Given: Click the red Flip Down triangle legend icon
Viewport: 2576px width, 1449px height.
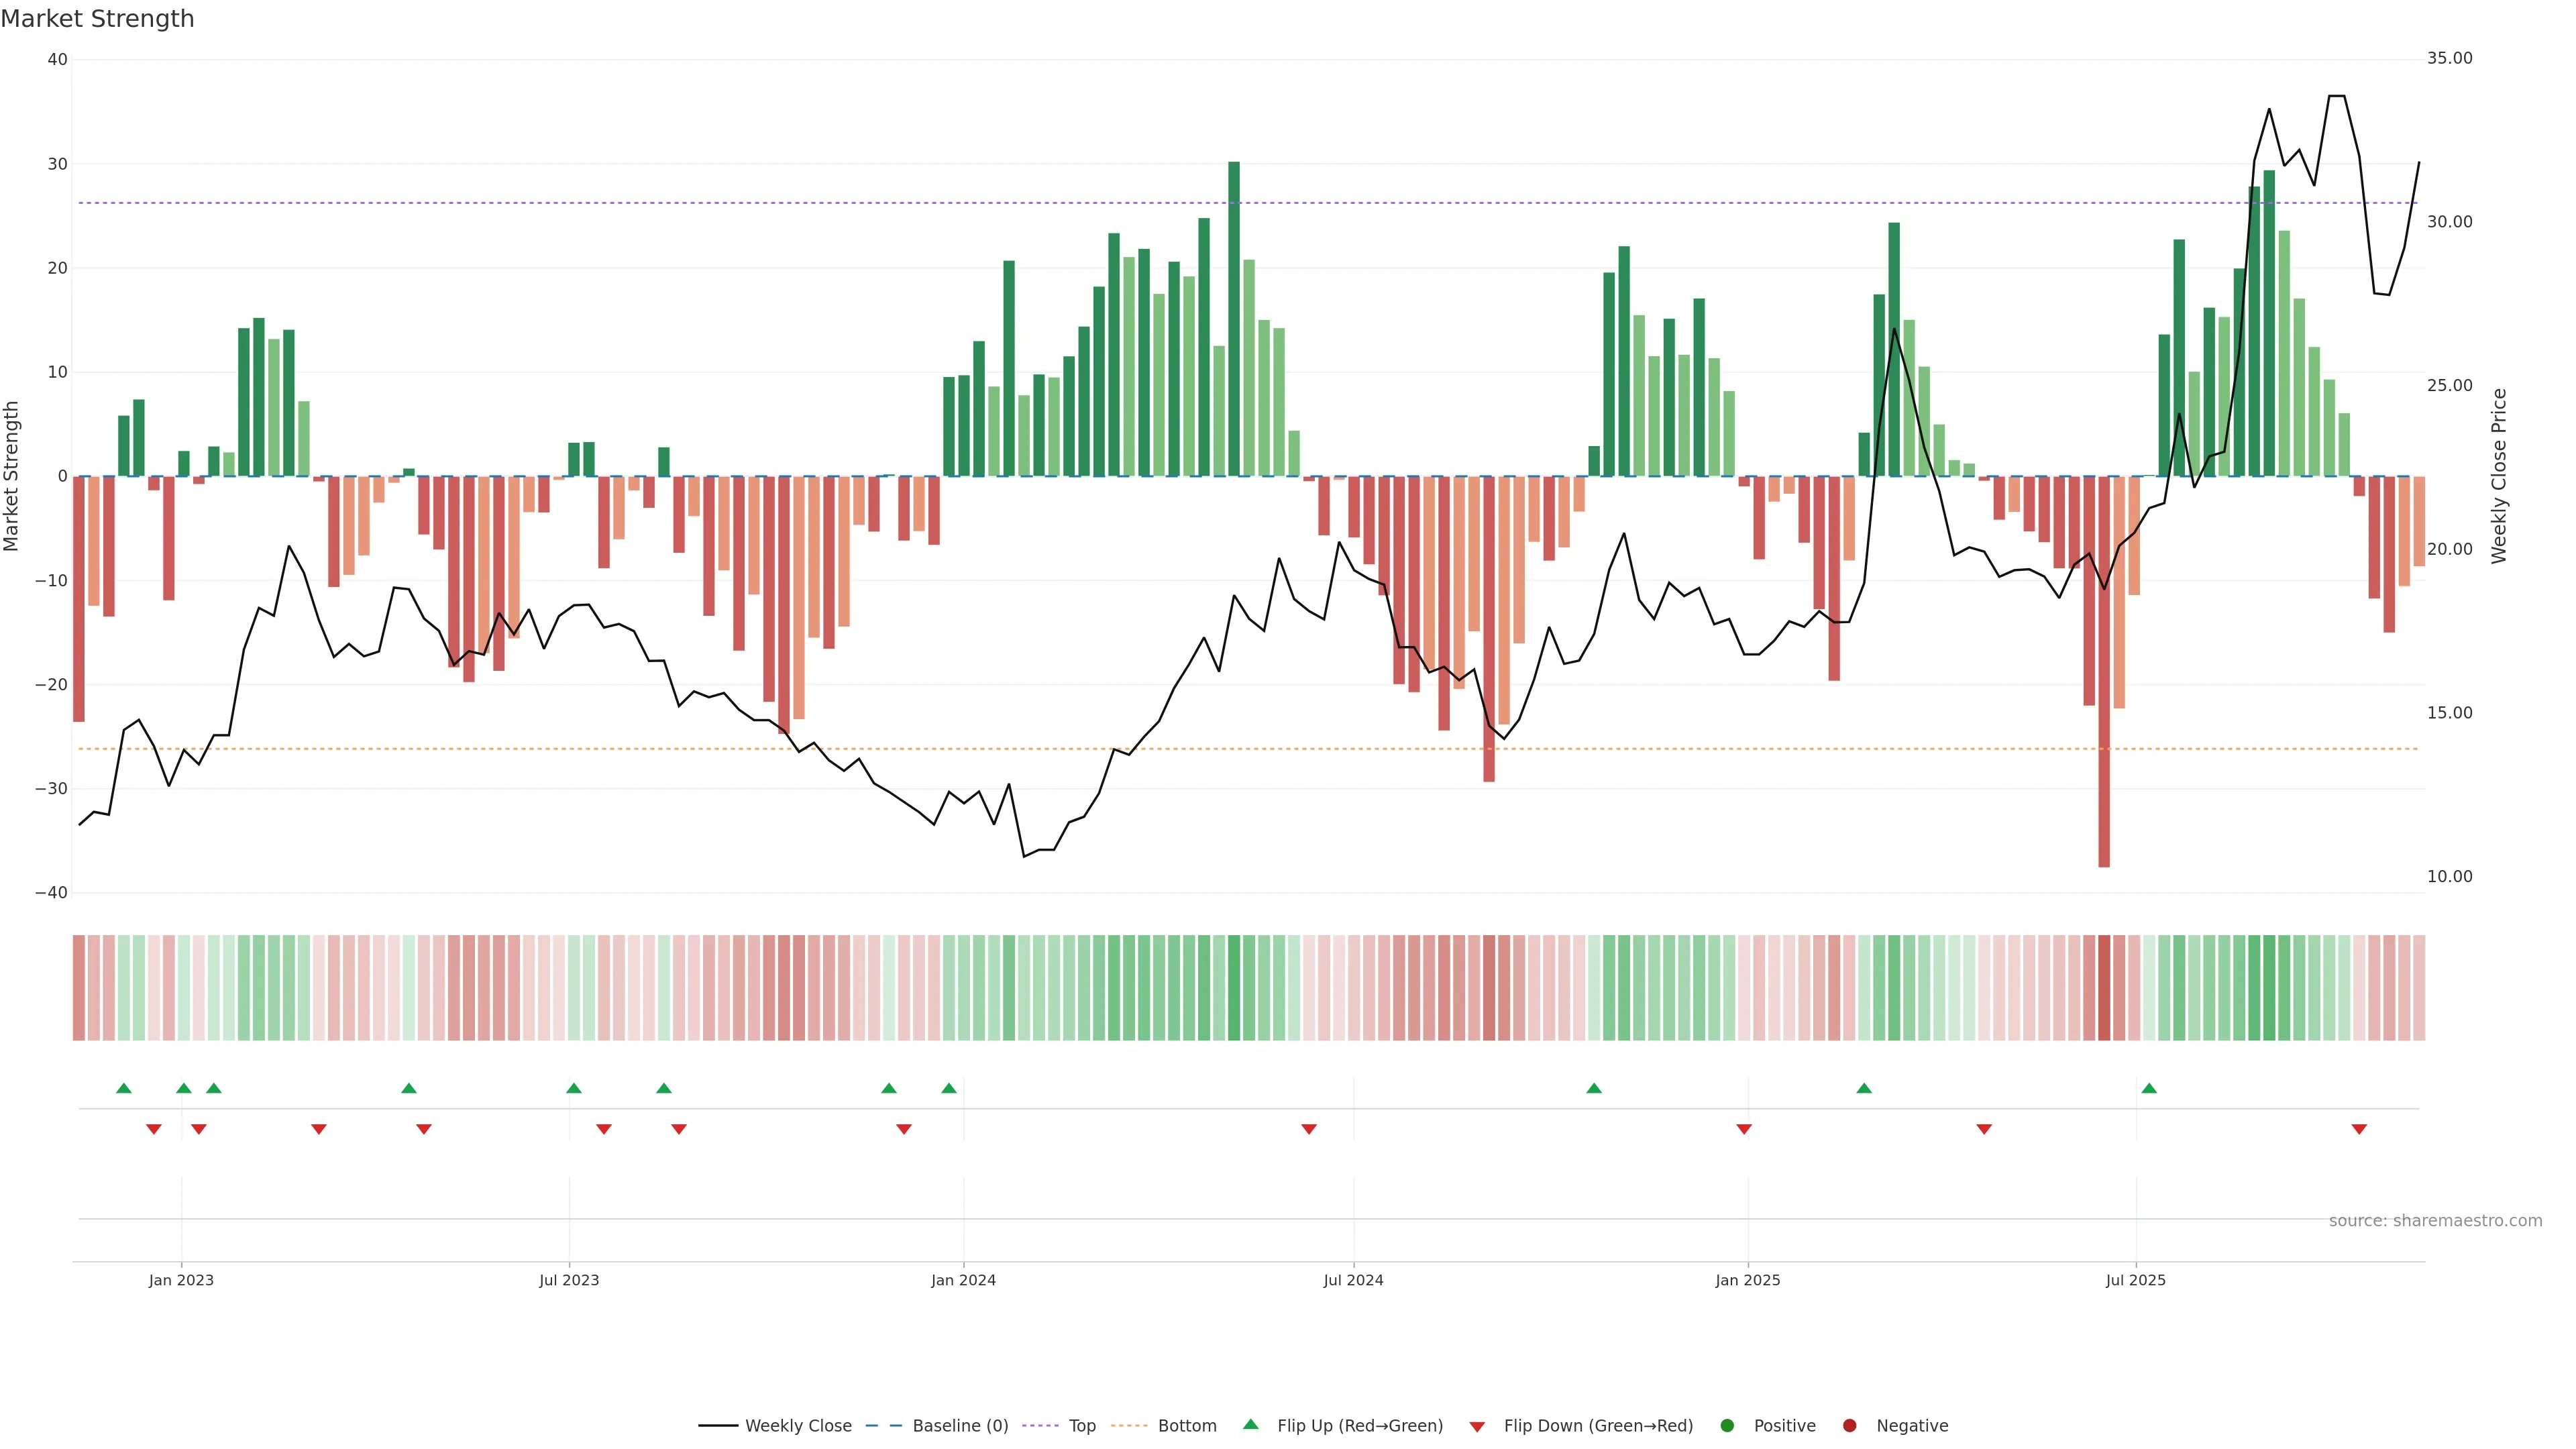Looking at the screenshot, I should click(1477, 1427).
